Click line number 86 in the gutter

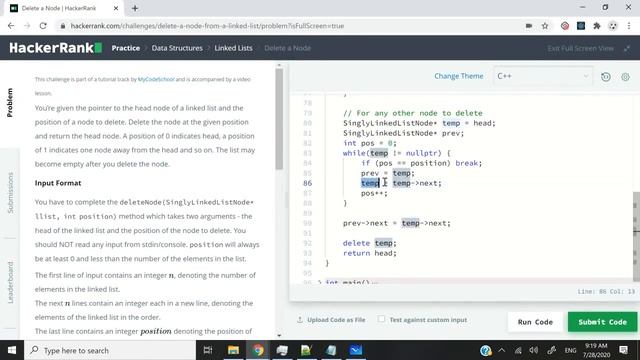click(x=307, y=183)
